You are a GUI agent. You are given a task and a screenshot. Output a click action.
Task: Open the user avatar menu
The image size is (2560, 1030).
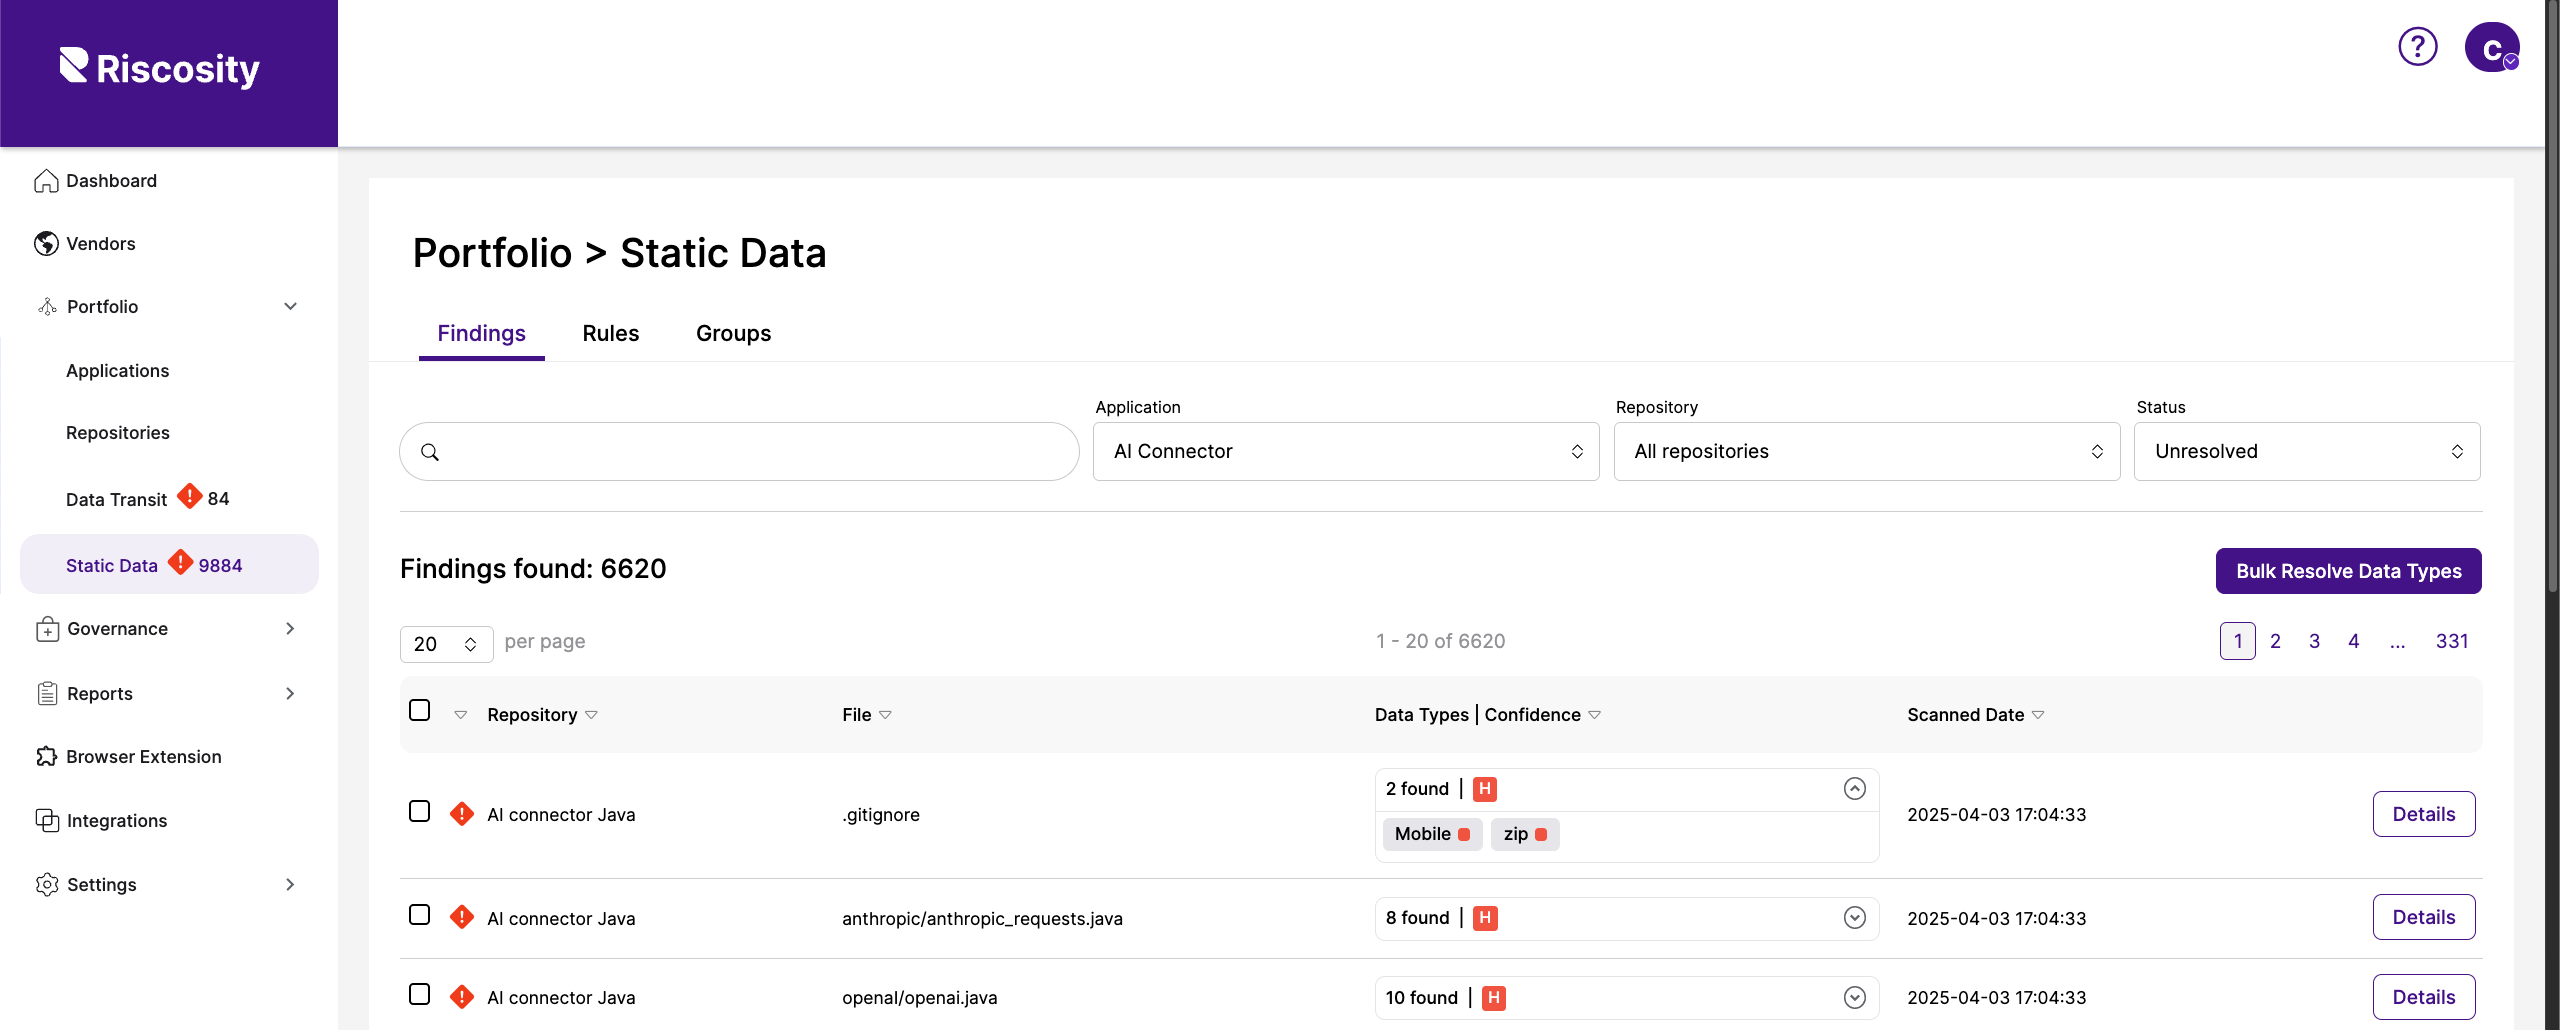point(2491,47)
